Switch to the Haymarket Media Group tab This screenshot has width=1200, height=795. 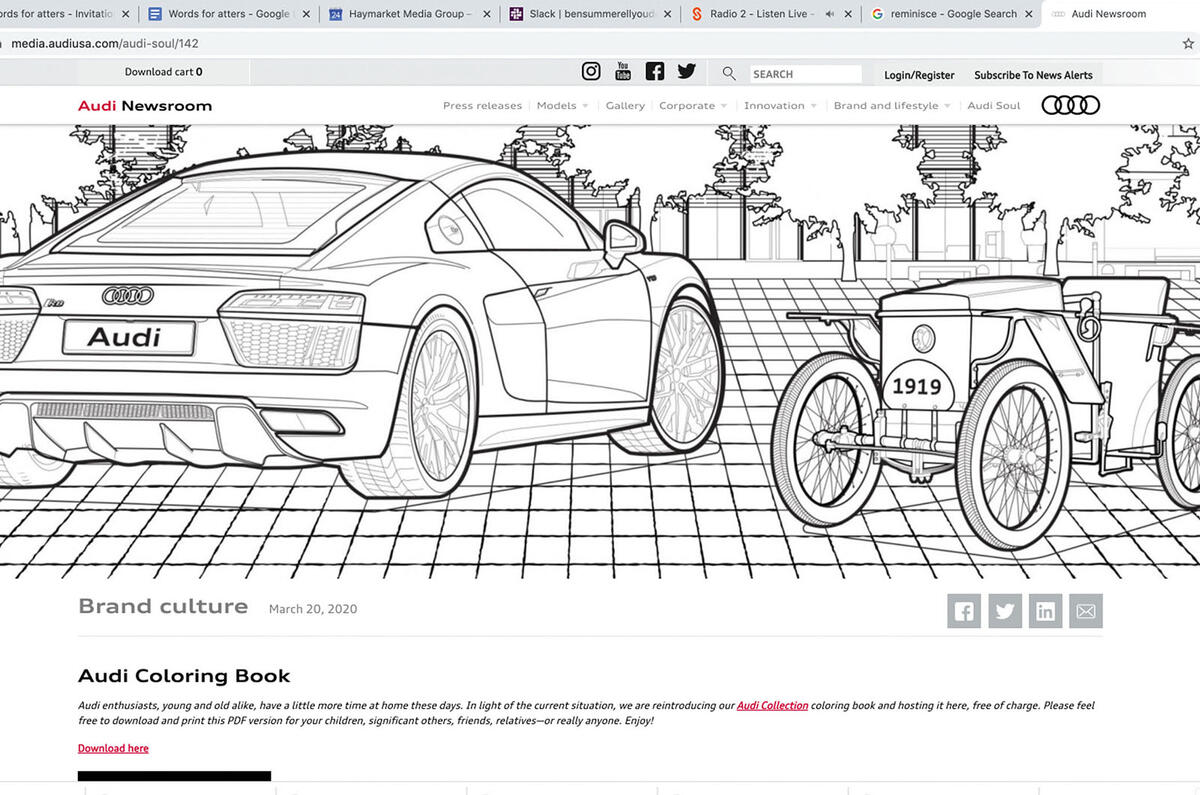coord(410,14)
